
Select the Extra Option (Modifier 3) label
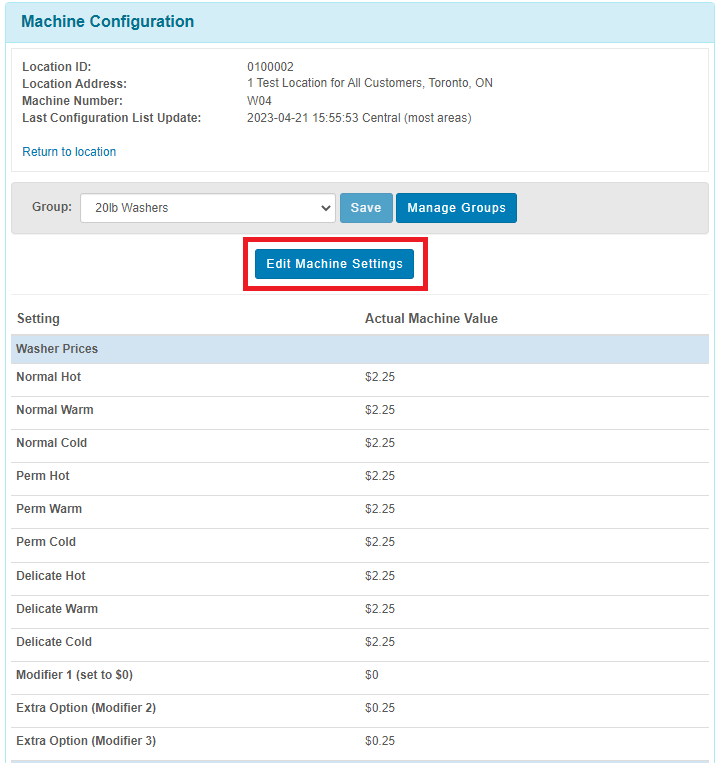[x=86, y=741]
